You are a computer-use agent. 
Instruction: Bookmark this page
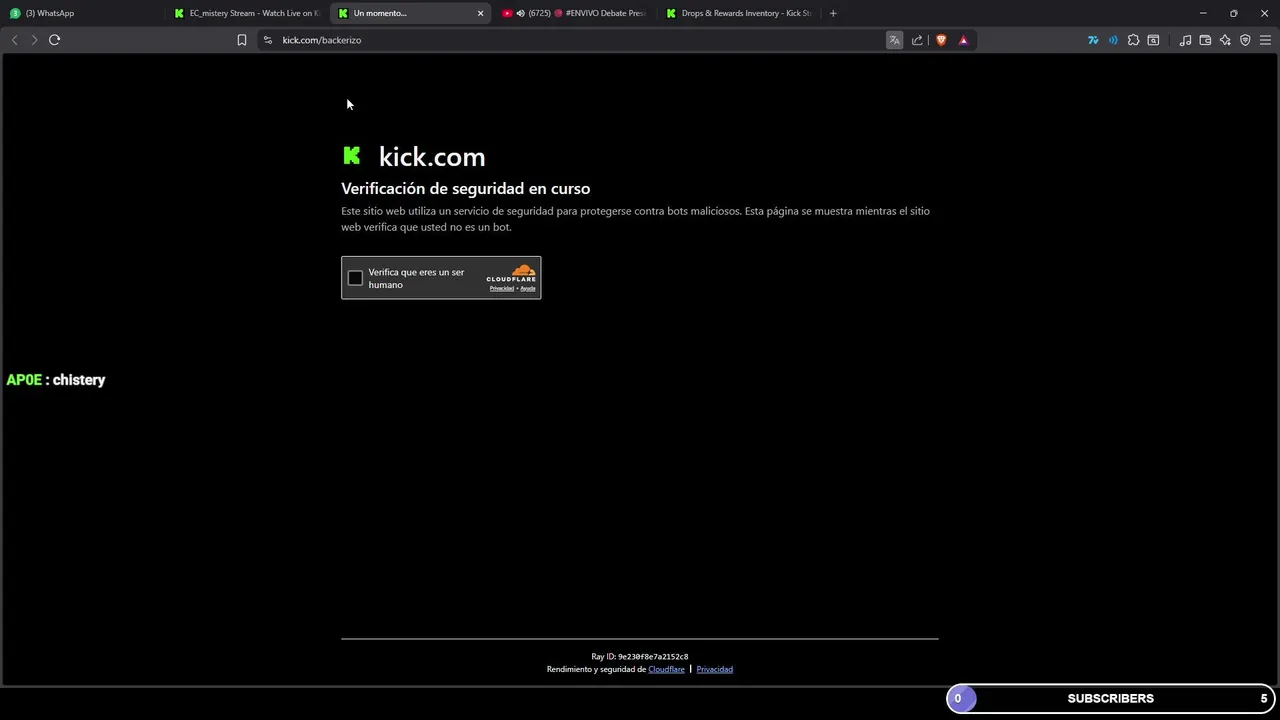point(242,40)
